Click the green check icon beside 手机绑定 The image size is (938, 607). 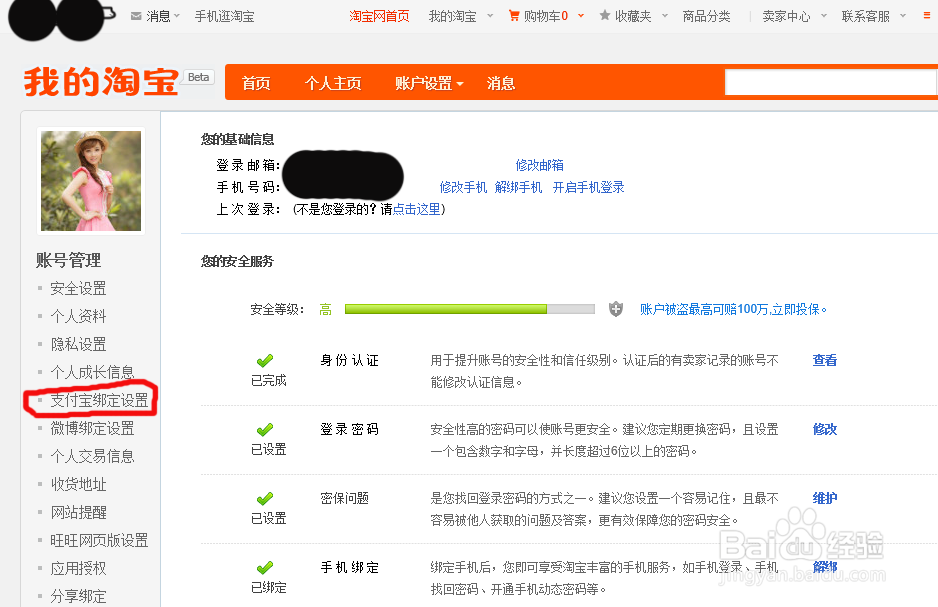coord(265,566)
